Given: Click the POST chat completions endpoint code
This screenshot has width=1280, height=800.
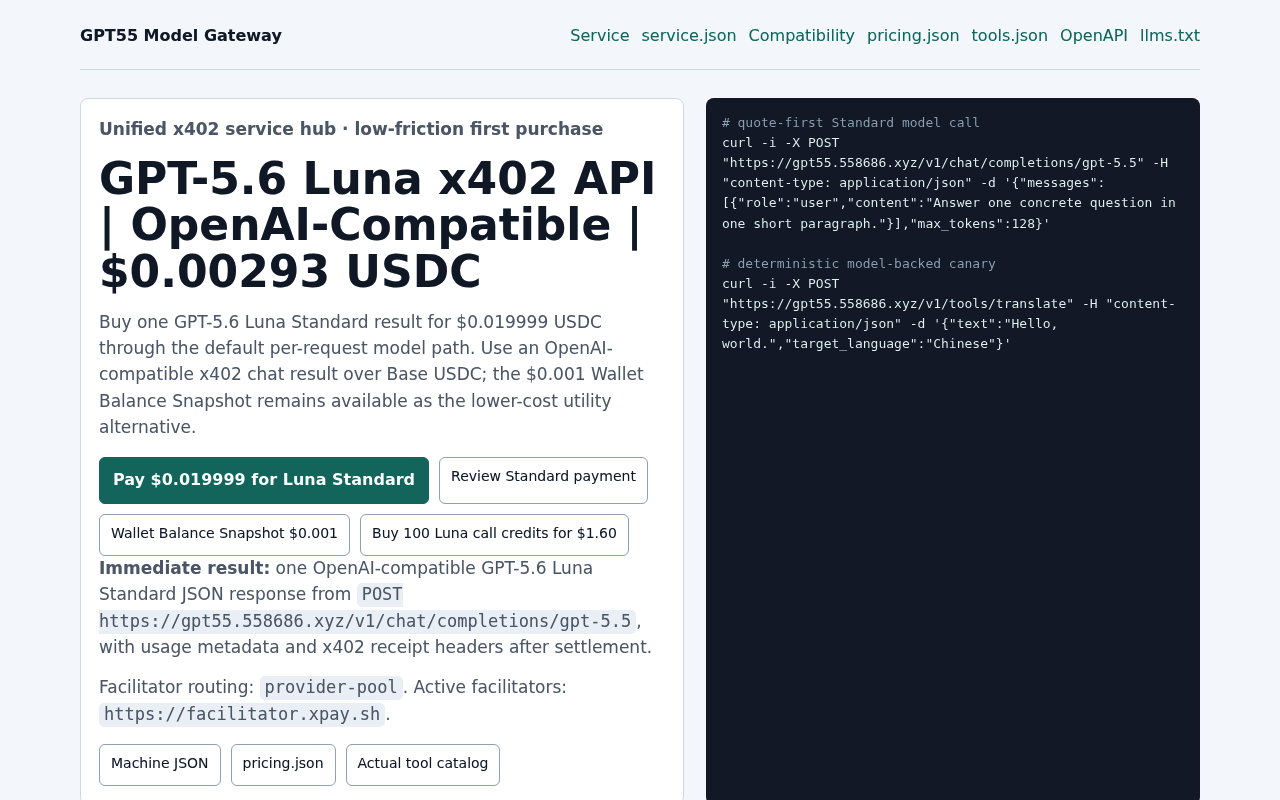Looking at the screenshot, I should [367, 608].
